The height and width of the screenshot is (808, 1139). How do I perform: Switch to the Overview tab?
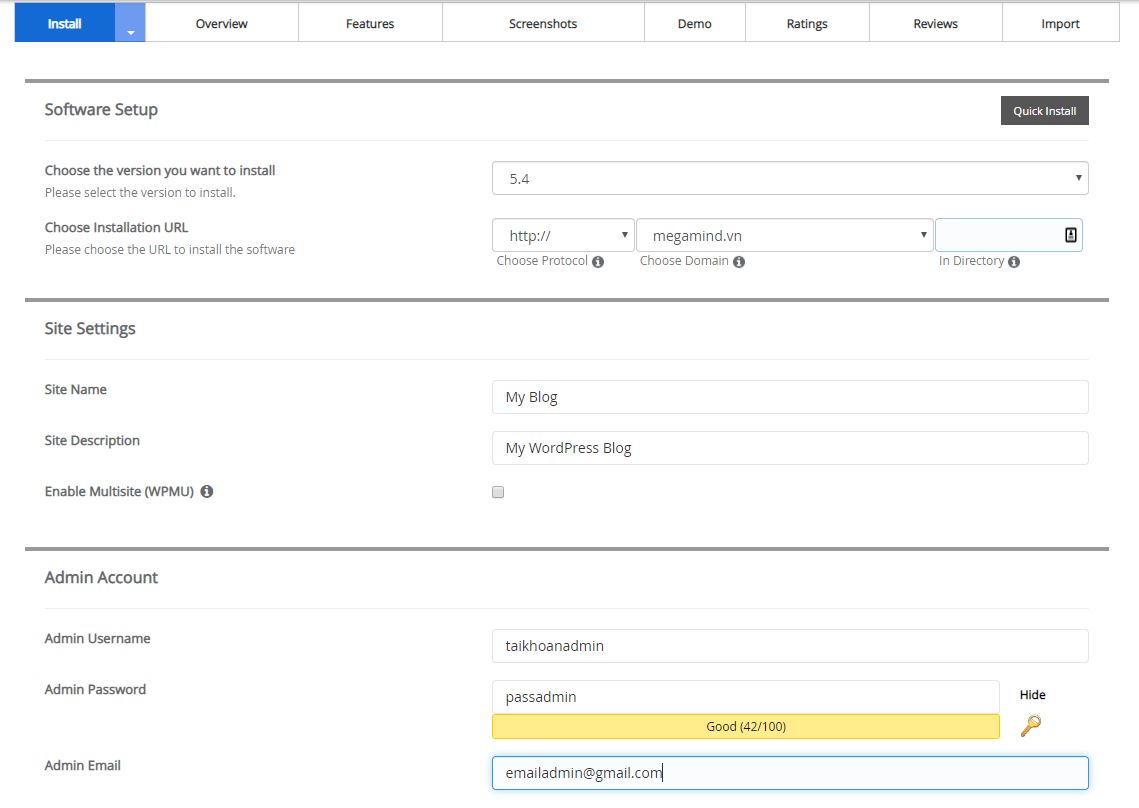coord(221,24)
